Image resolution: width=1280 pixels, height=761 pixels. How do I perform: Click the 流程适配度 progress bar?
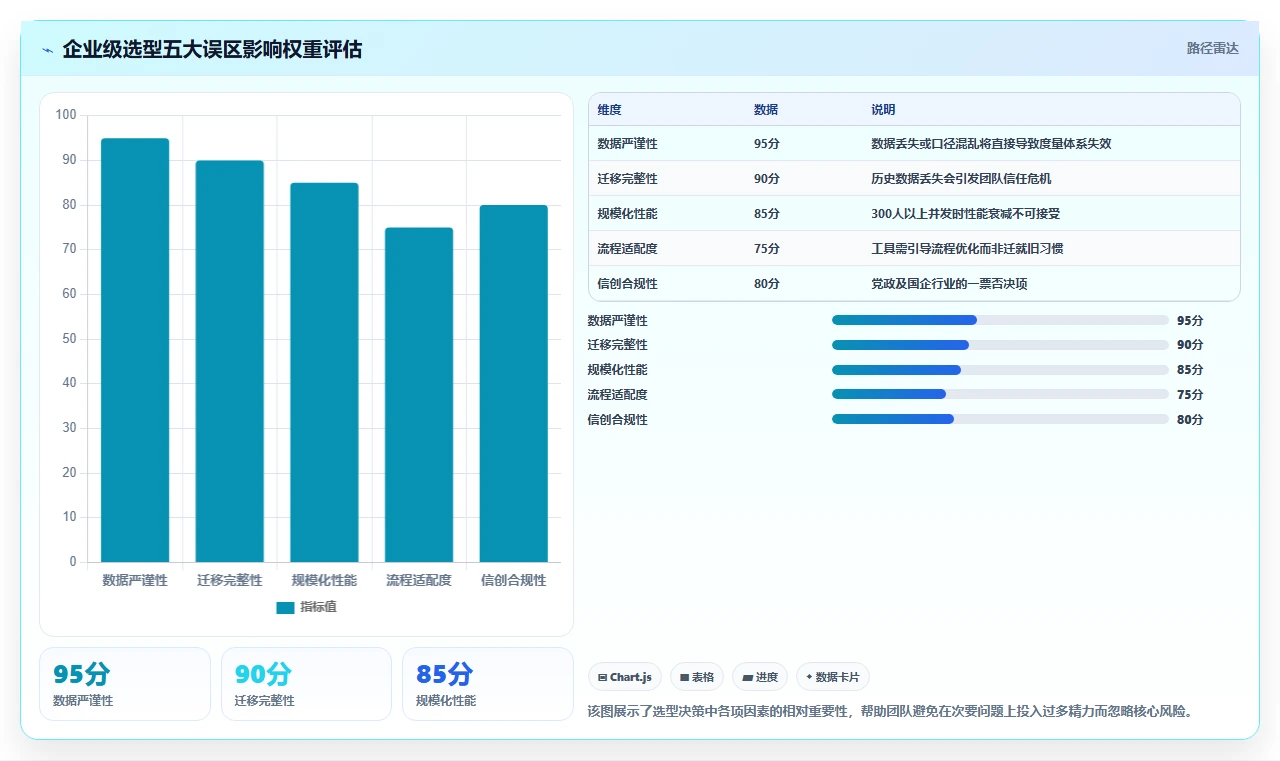pyautogui.click(x=1000, y=394)
